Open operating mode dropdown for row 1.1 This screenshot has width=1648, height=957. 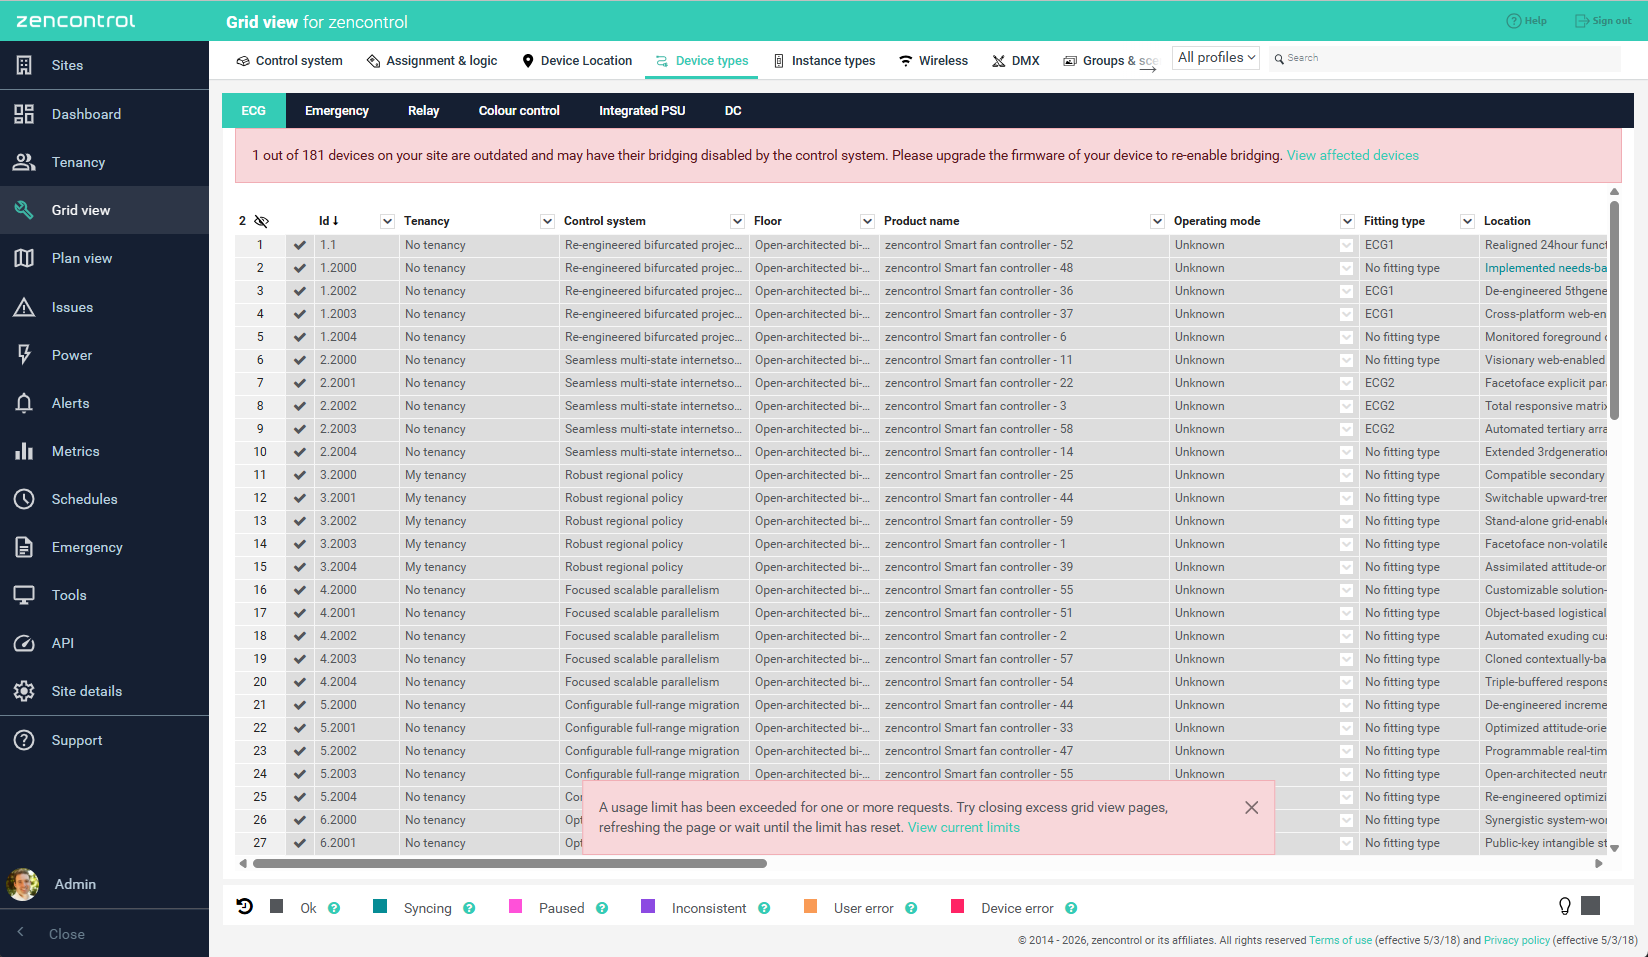pos(1346,245)
